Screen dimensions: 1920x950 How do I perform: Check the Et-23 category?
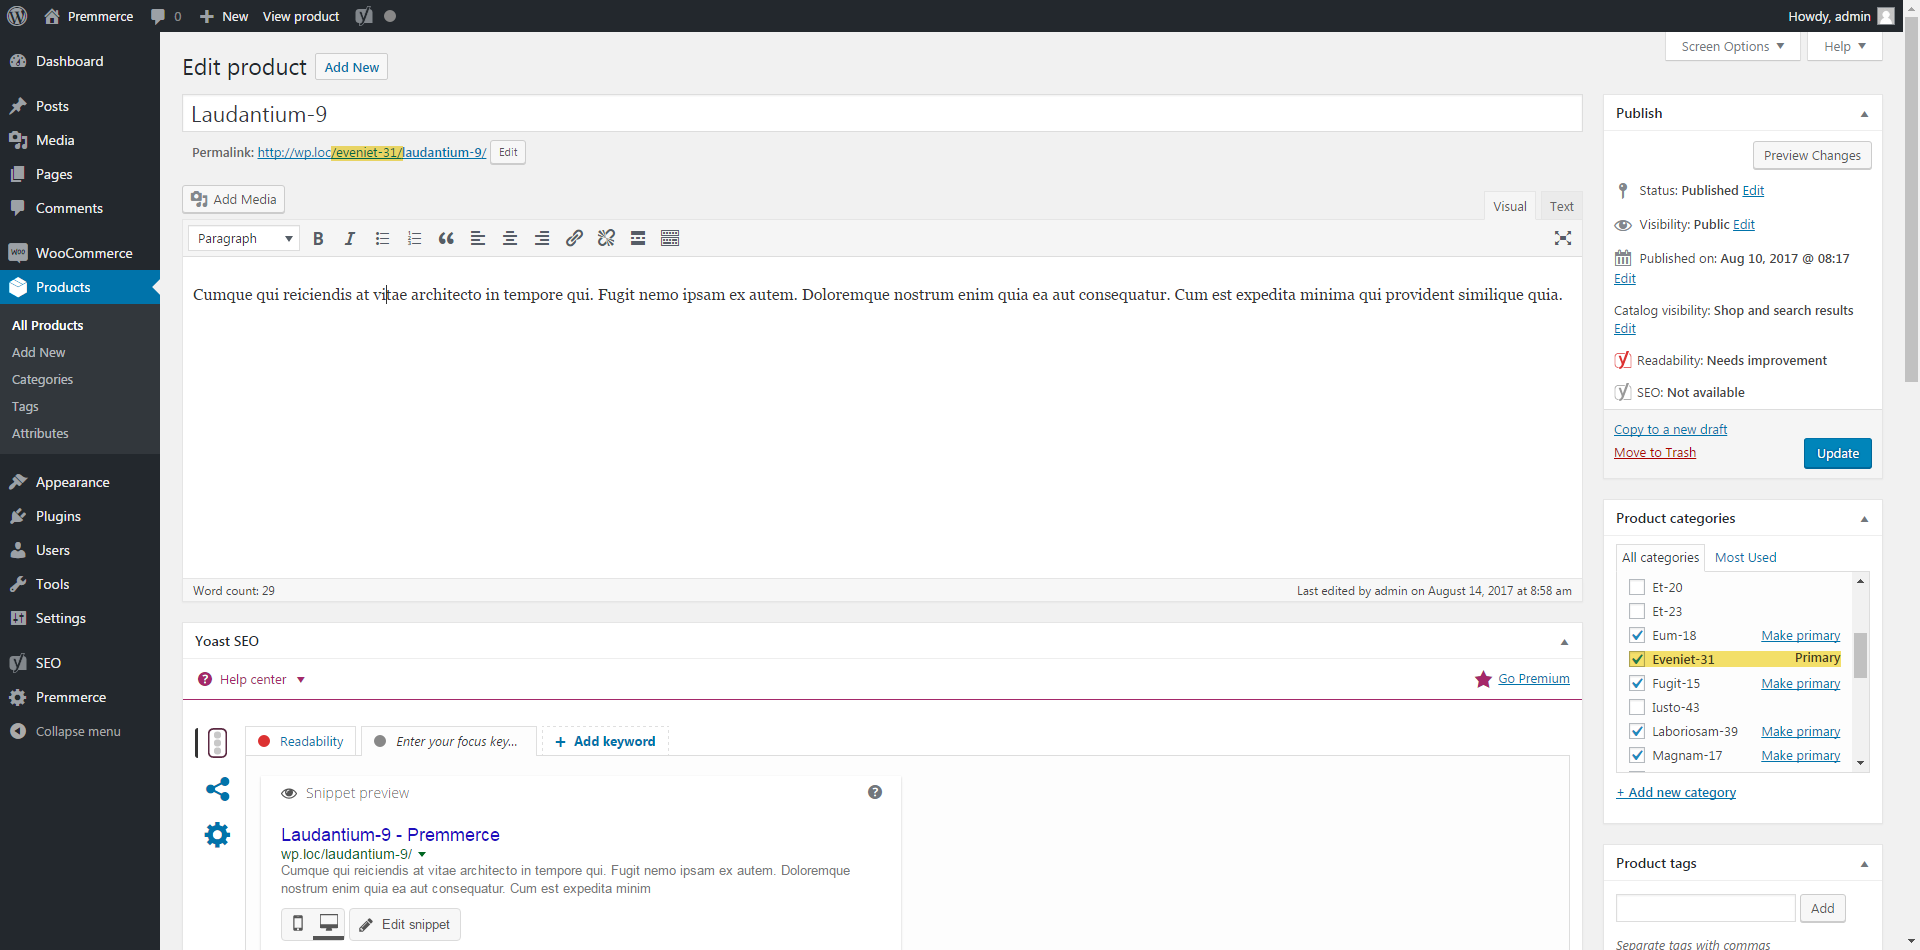pyautogui.click(x=1637, y=611)
